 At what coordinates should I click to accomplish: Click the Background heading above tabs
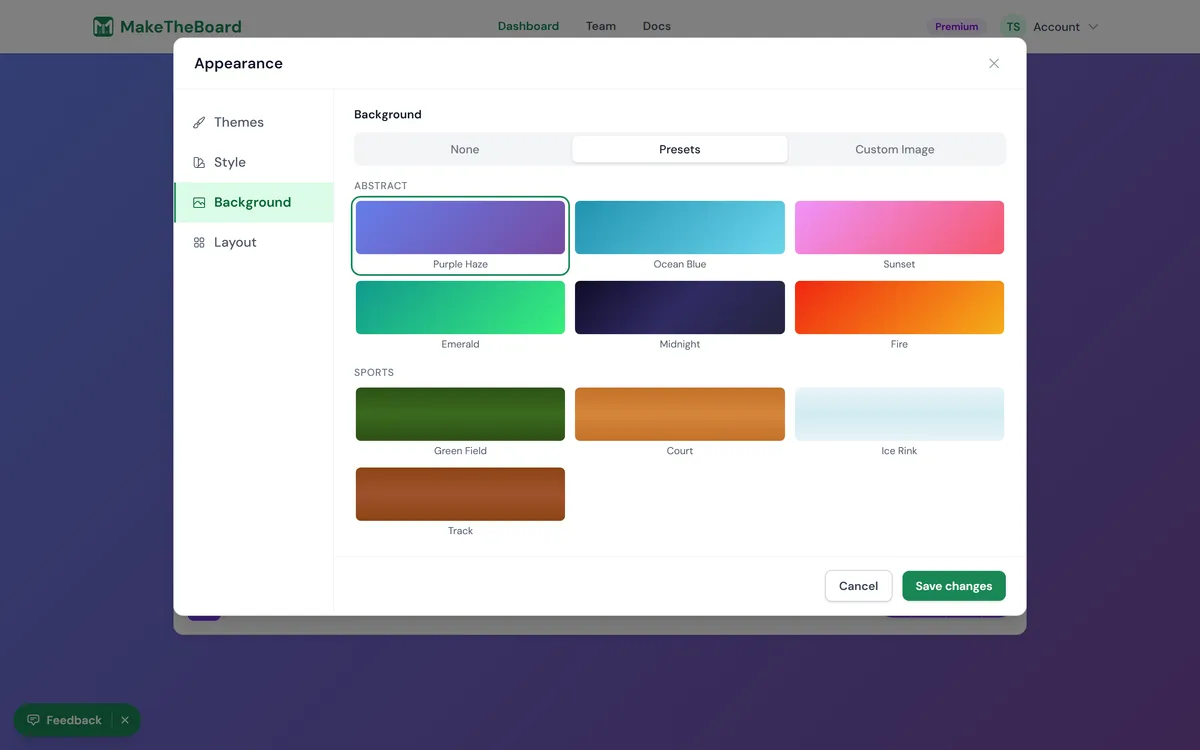pos(388,114)
